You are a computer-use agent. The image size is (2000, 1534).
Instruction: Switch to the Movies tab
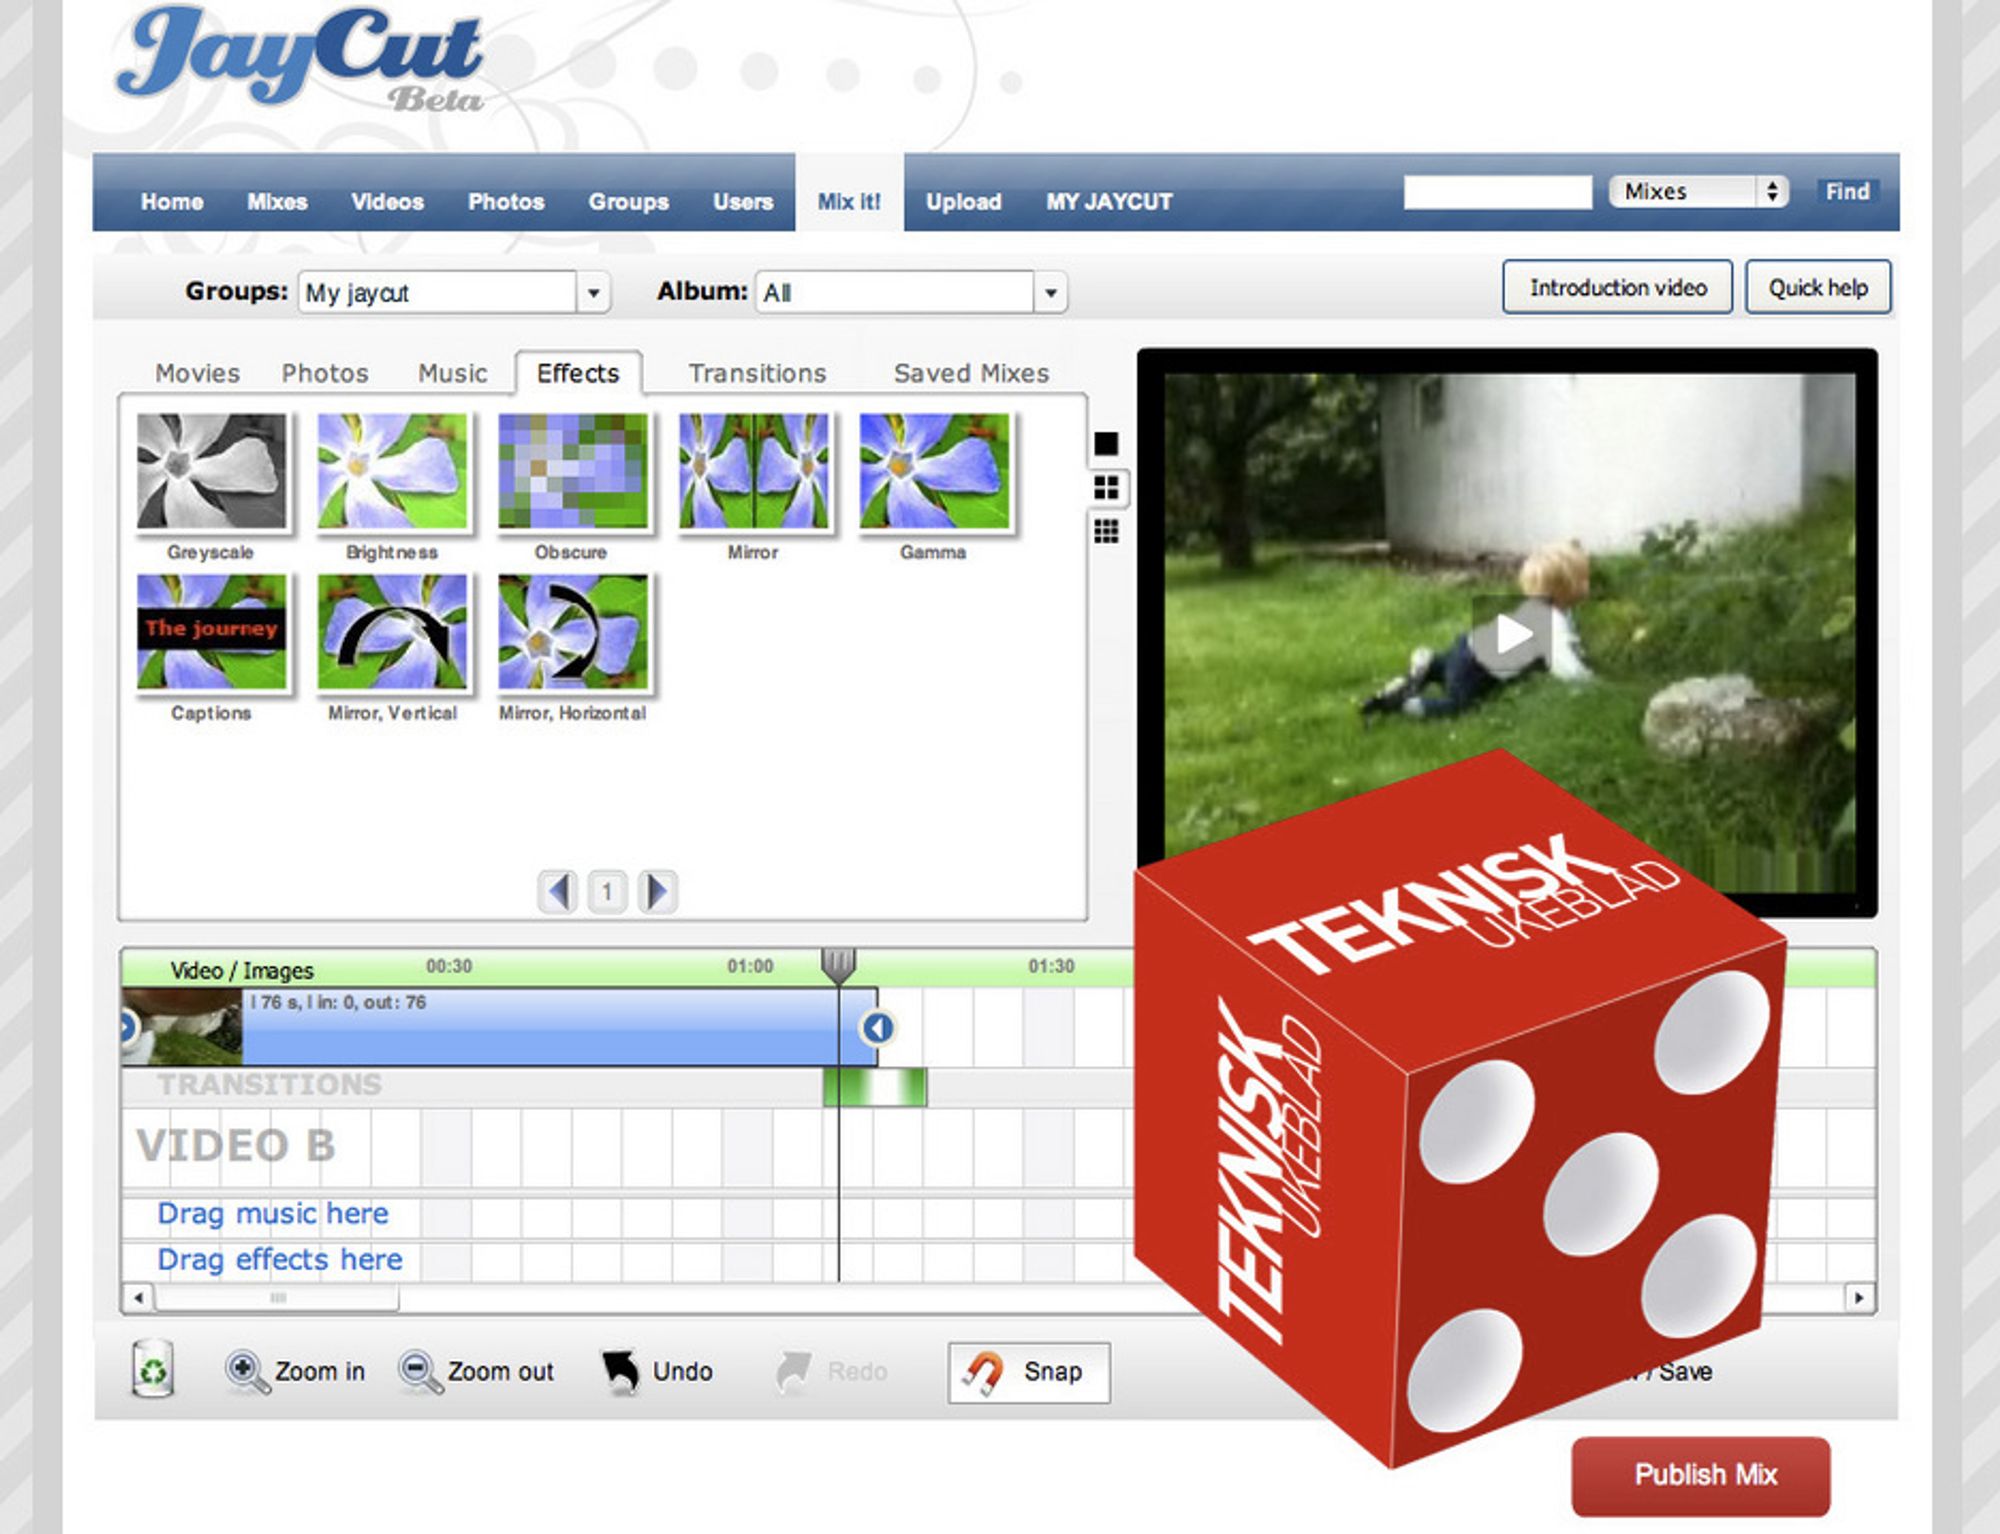pyautogui.click(x=197, y=373)
